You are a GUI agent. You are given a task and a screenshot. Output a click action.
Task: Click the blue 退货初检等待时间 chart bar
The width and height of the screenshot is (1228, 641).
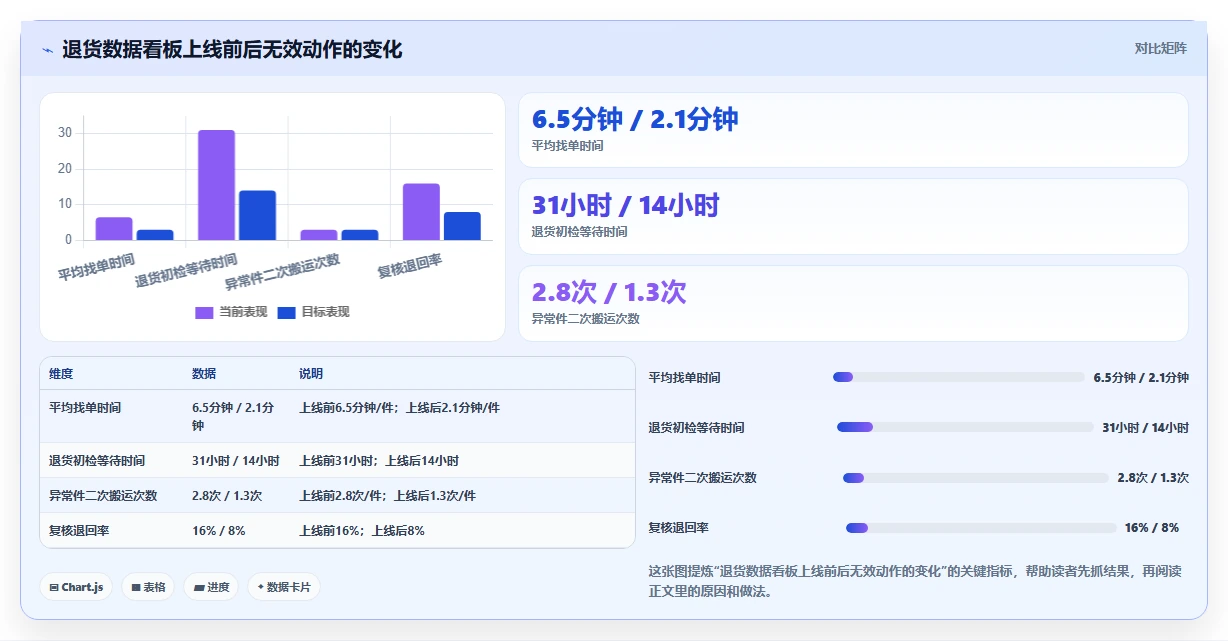click(x=257, y=215)
